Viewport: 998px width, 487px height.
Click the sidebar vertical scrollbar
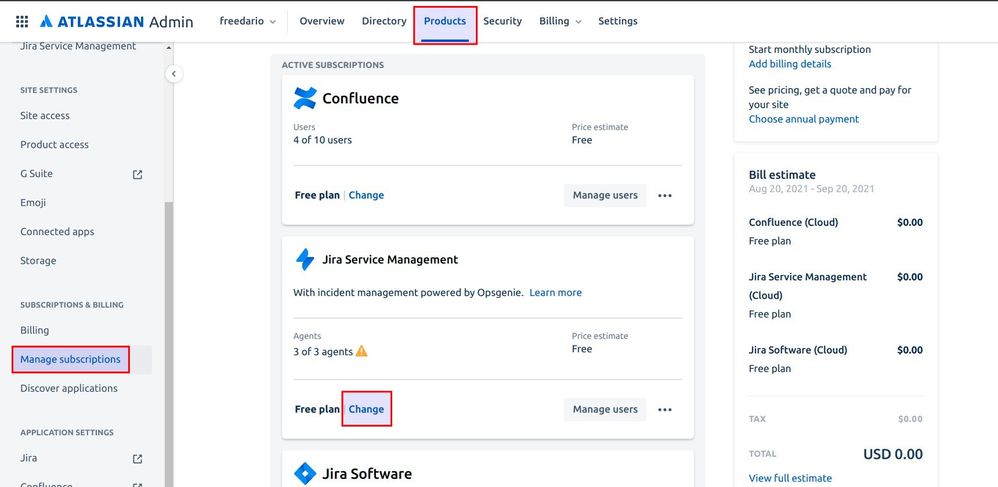point(169,344)
